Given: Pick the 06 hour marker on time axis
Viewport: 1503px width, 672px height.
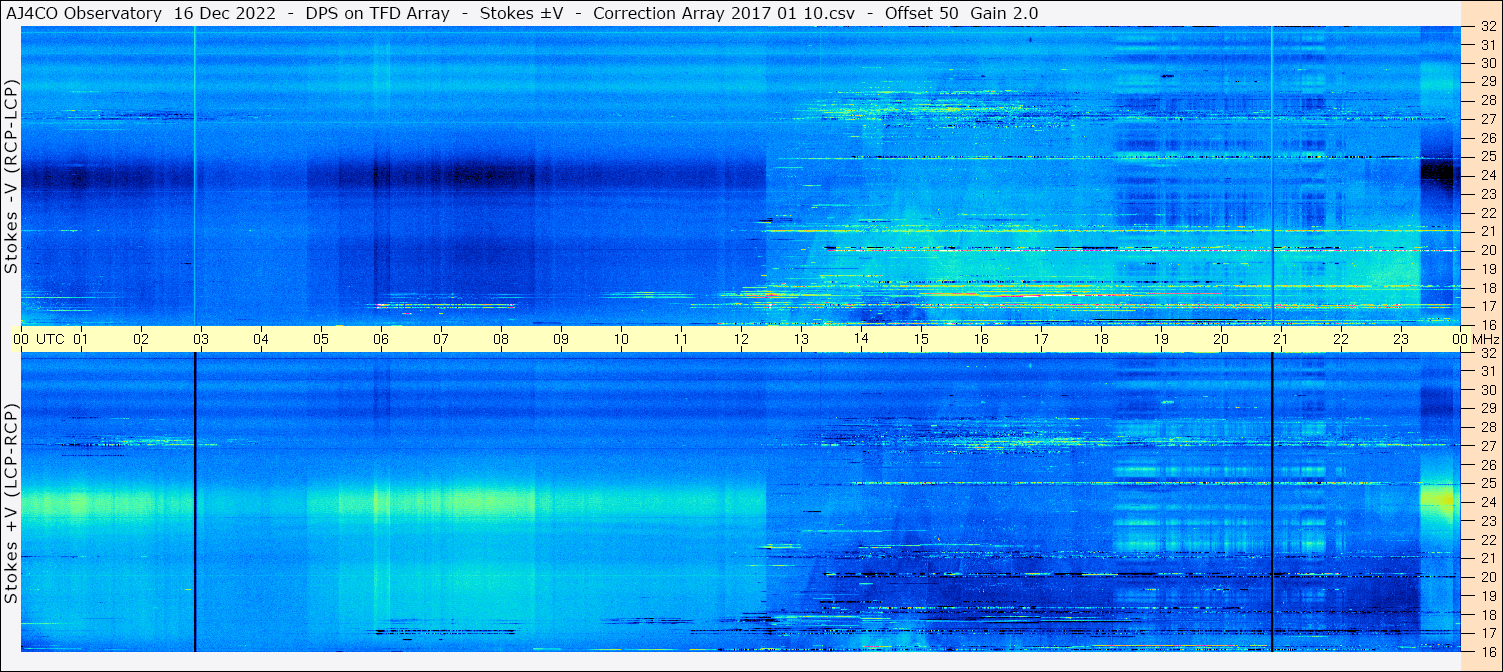Looking at the screenshot, I should pos(381,339).
